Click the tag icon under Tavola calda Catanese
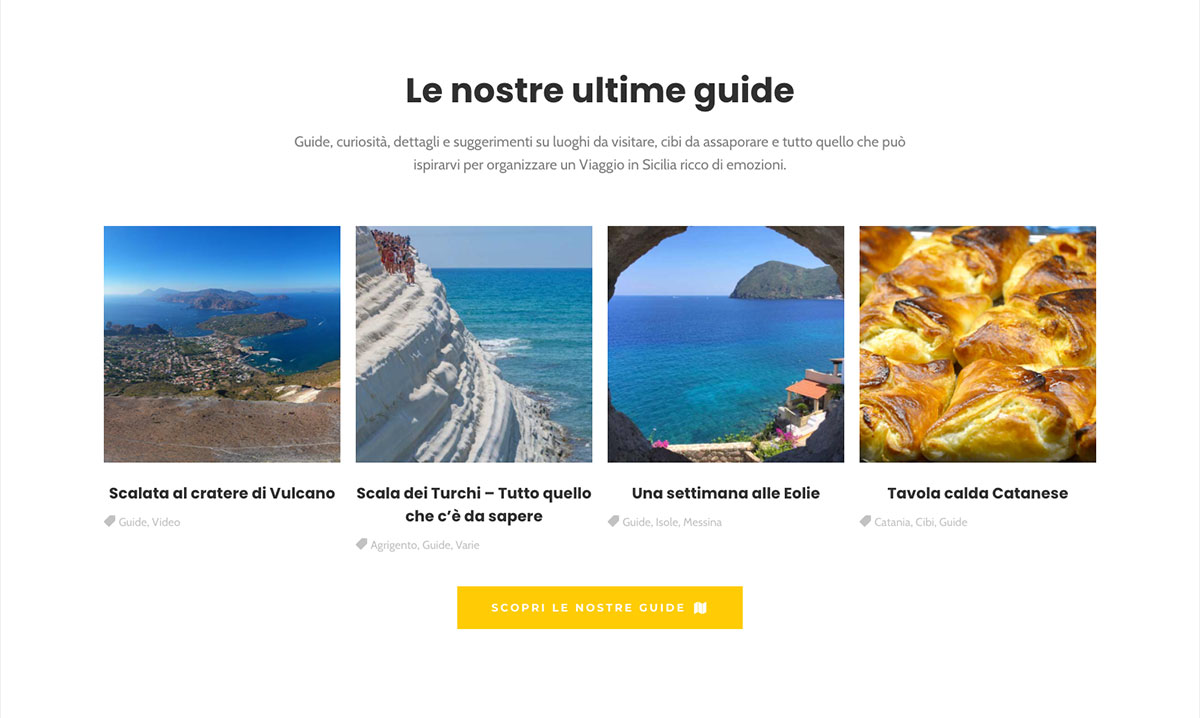Image resolution: width=1200 pixels, height=718 pixels. [866, 521]
